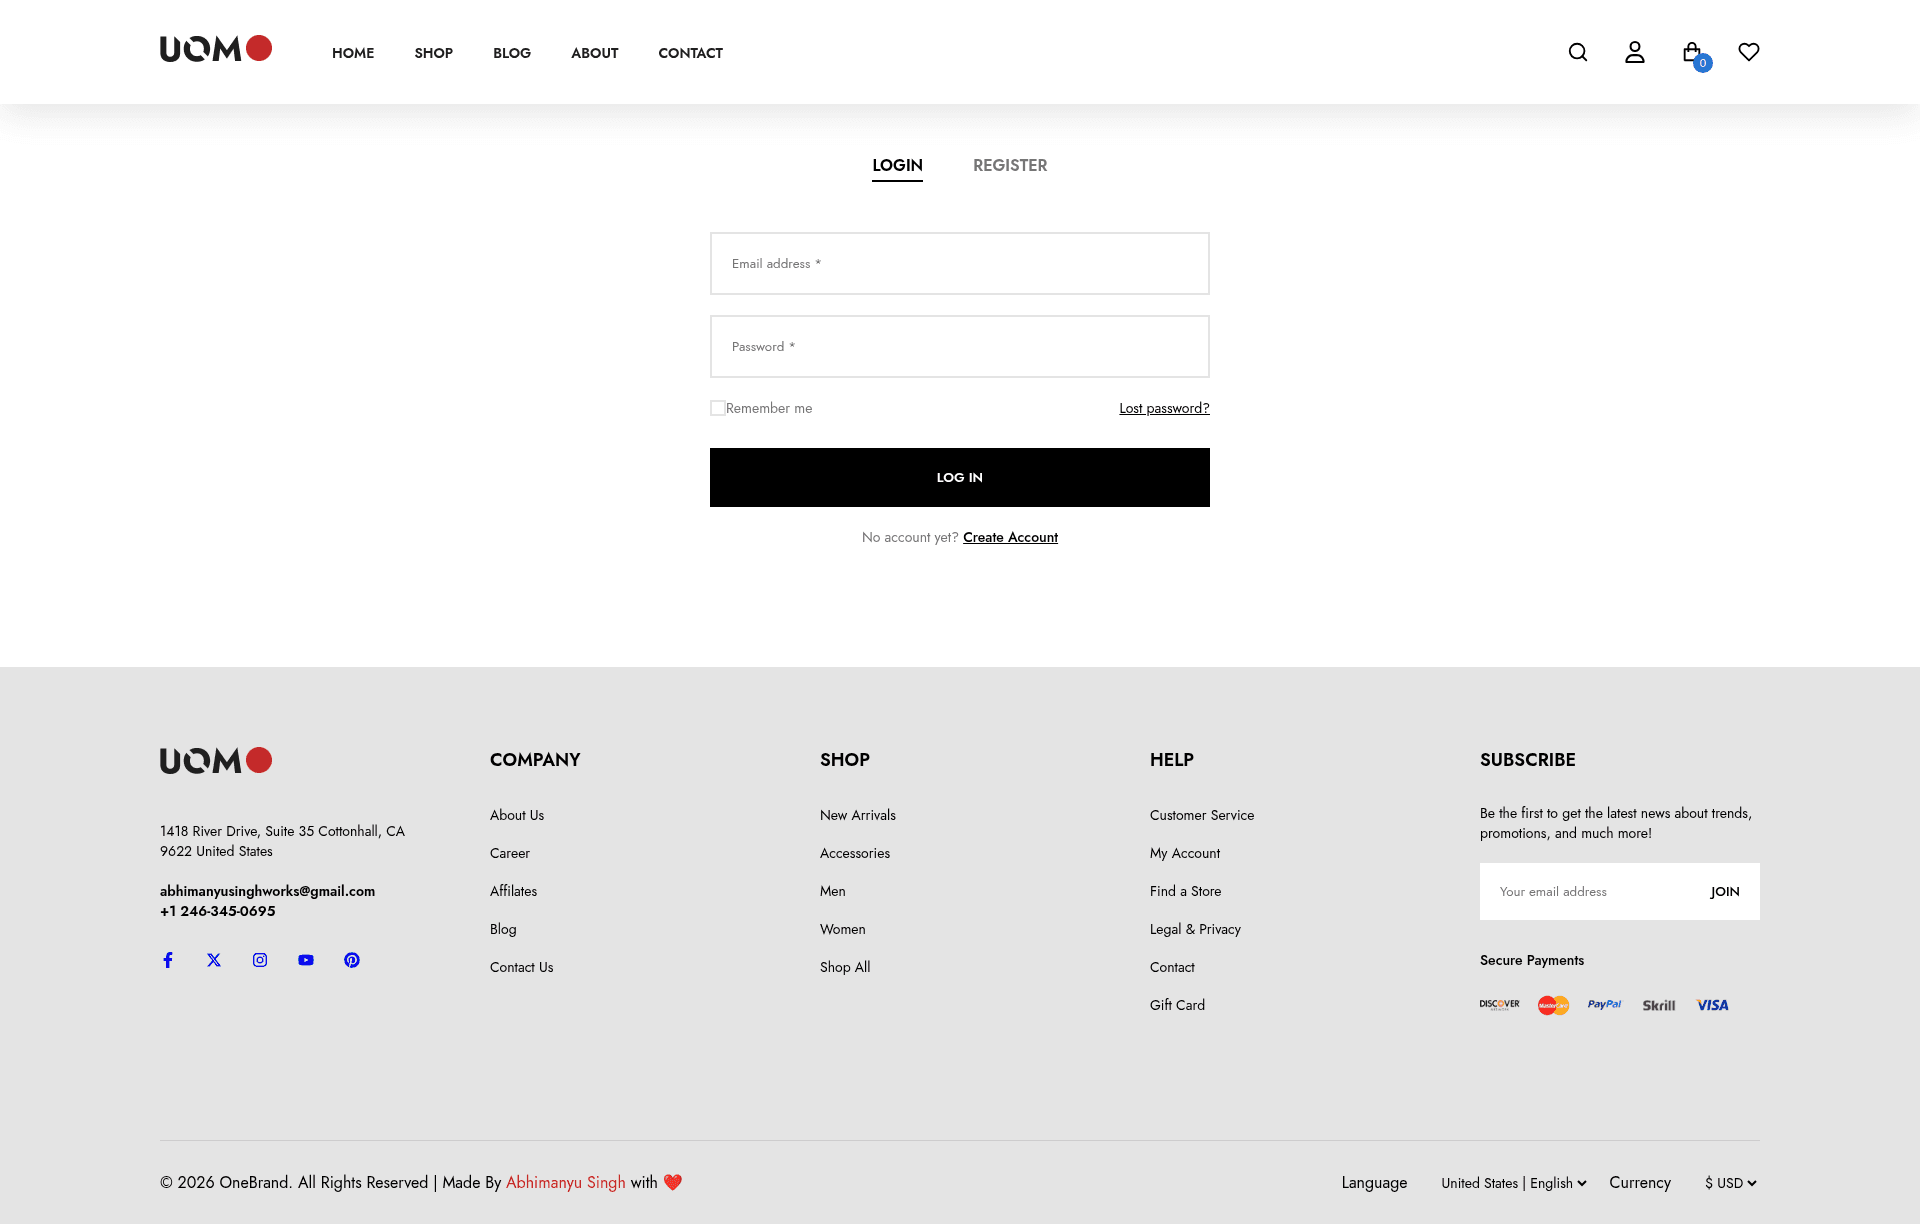
Task: Click the YouTube social icon
Action: [306, 960]
